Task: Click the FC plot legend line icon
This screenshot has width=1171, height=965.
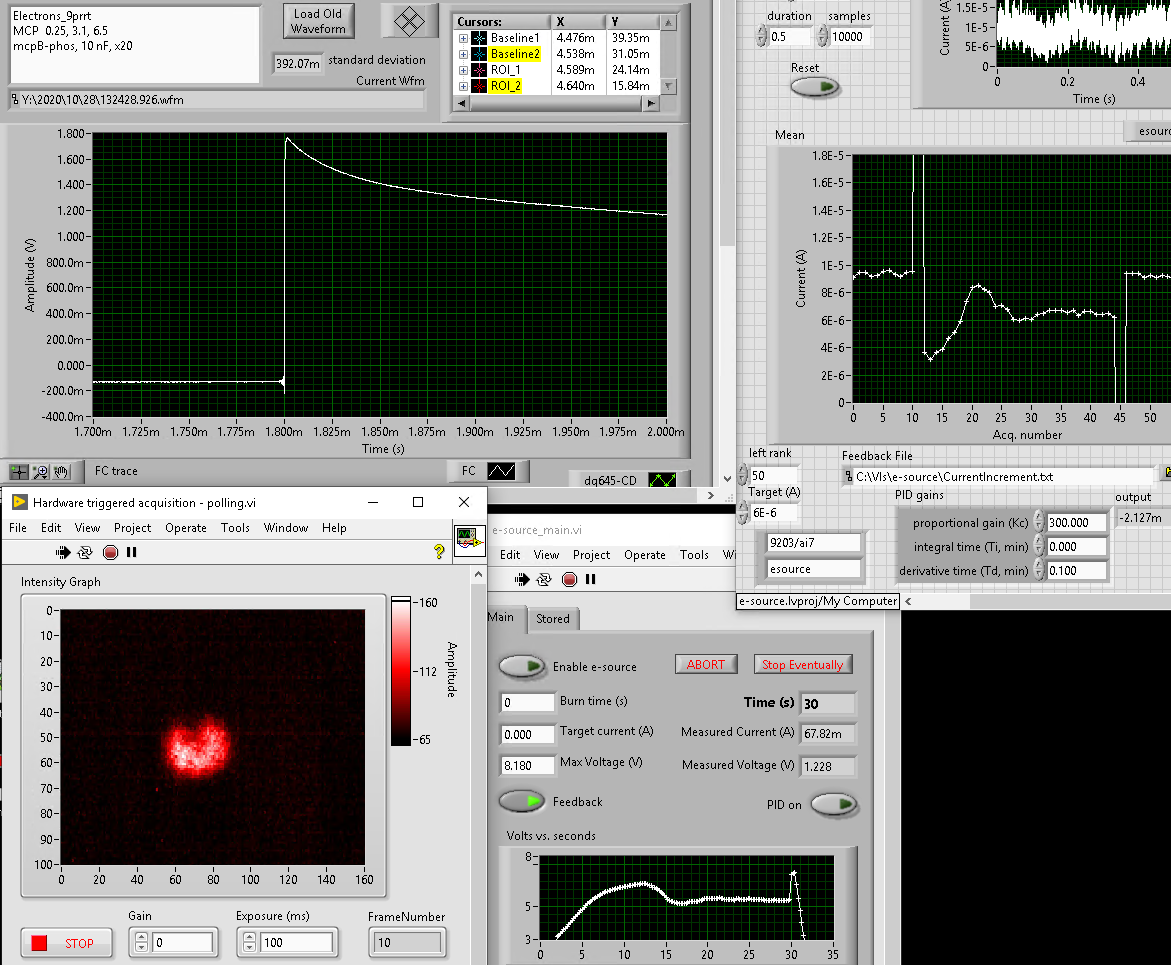Action: [x=501, y=471]
